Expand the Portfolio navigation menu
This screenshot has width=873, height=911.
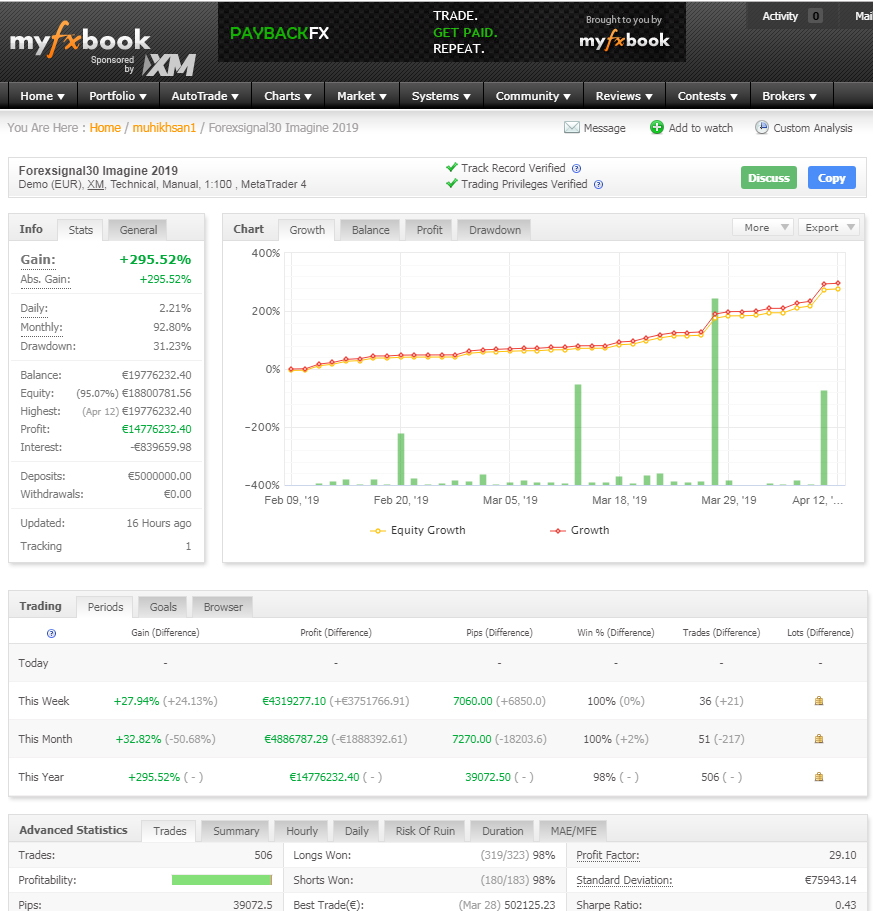click(118, 96)
